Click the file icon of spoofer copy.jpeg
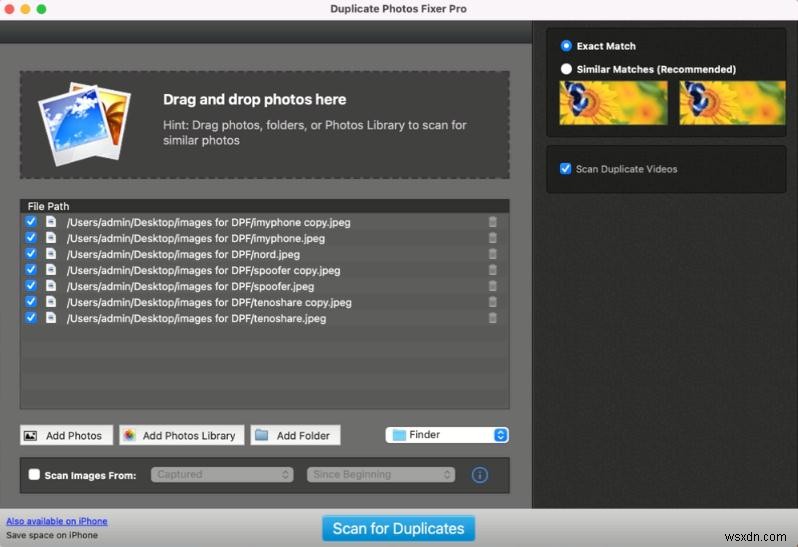 click(51, 270)
